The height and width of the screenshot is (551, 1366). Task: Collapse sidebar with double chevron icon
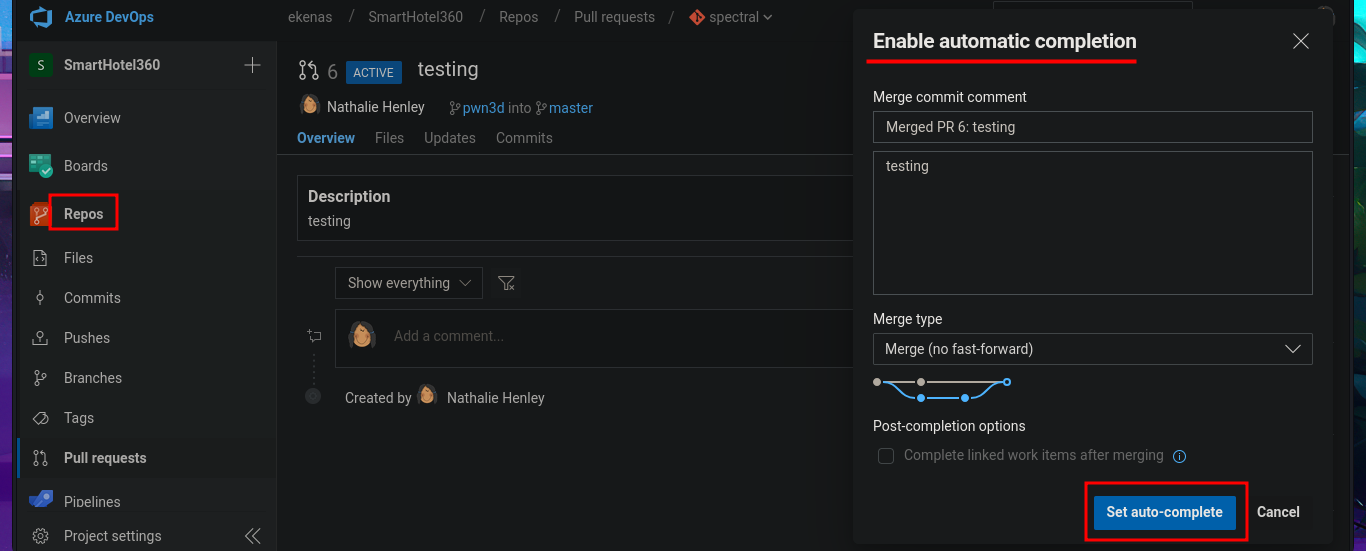[x=252, y=536]
